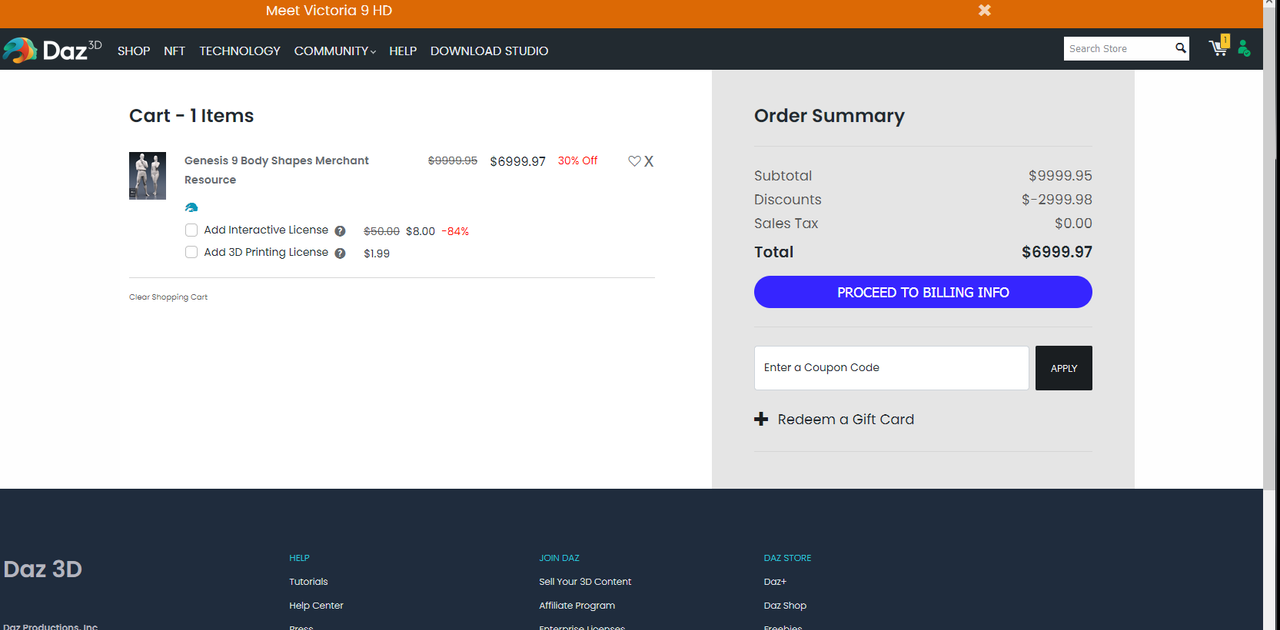The image size is (1280, 630).
Task: Open the Help menu item
Action: [x=403, y=51]
